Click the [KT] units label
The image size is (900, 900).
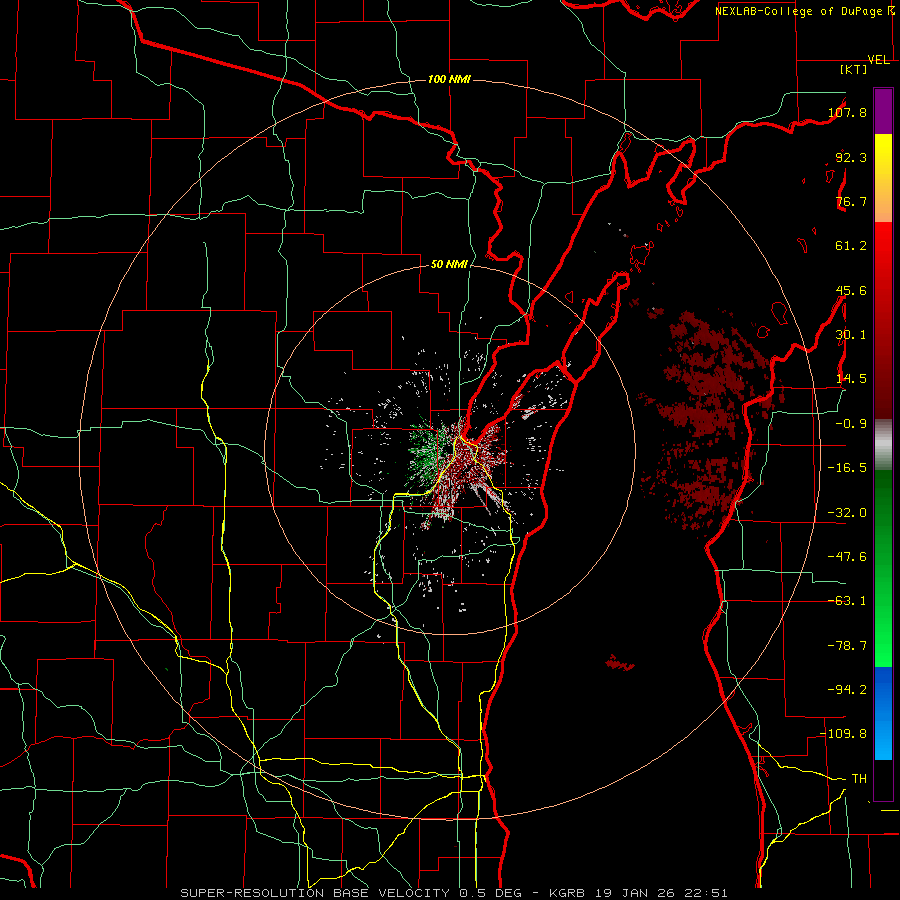[854, 69]
